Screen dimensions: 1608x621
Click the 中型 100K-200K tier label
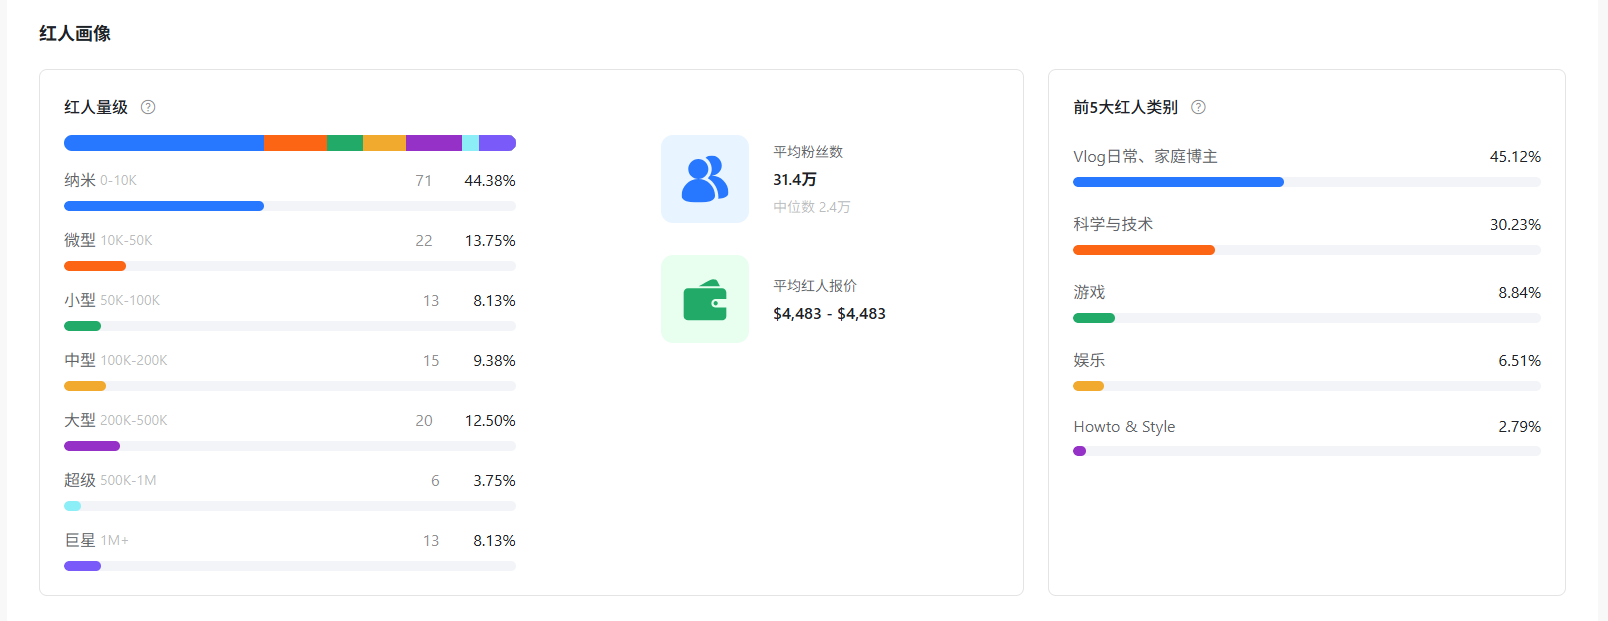116,360
